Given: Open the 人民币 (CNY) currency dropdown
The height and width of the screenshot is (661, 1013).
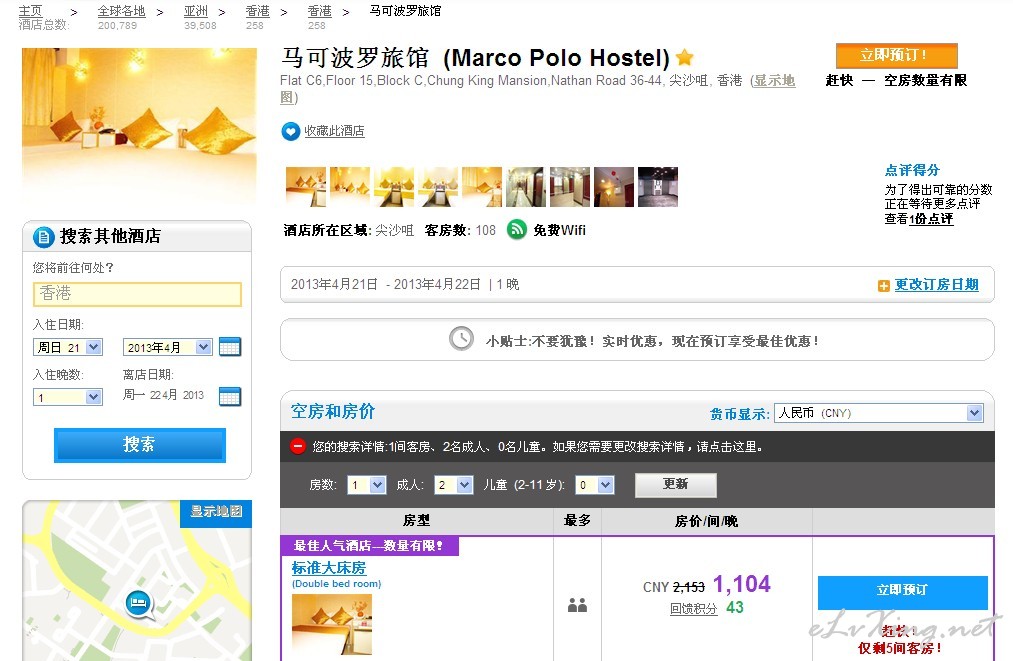Looking at the screenshot, I should pos(879,413).
